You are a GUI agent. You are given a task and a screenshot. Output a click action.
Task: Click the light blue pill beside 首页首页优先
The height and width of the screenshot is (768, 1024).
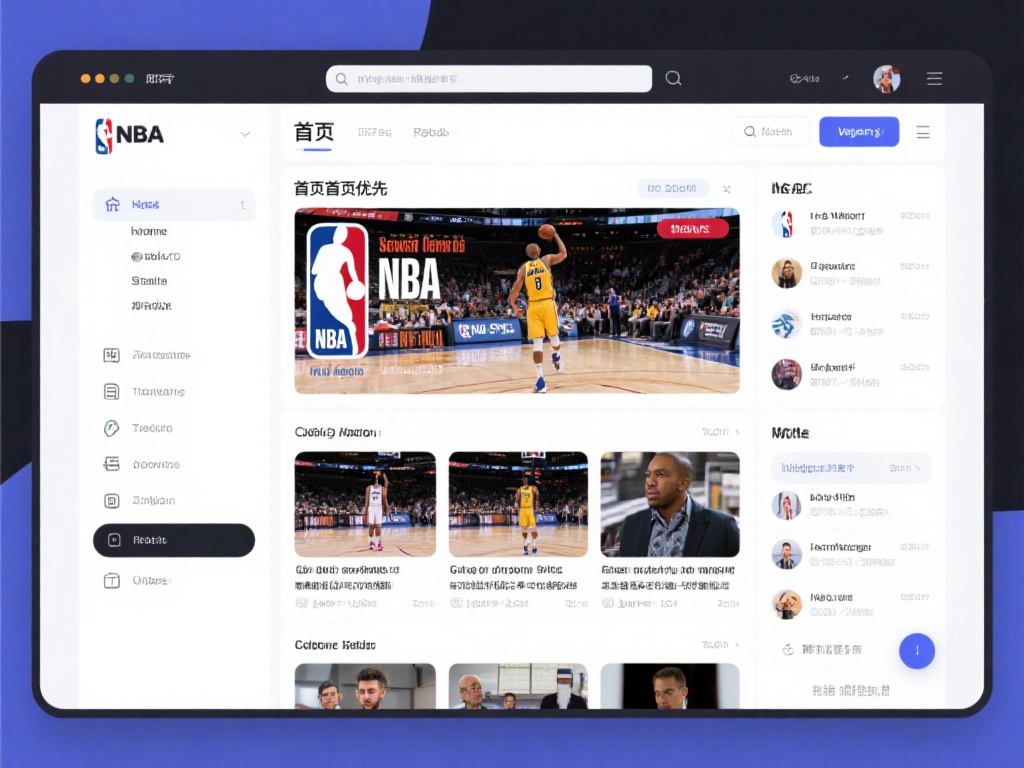(672, 188)
